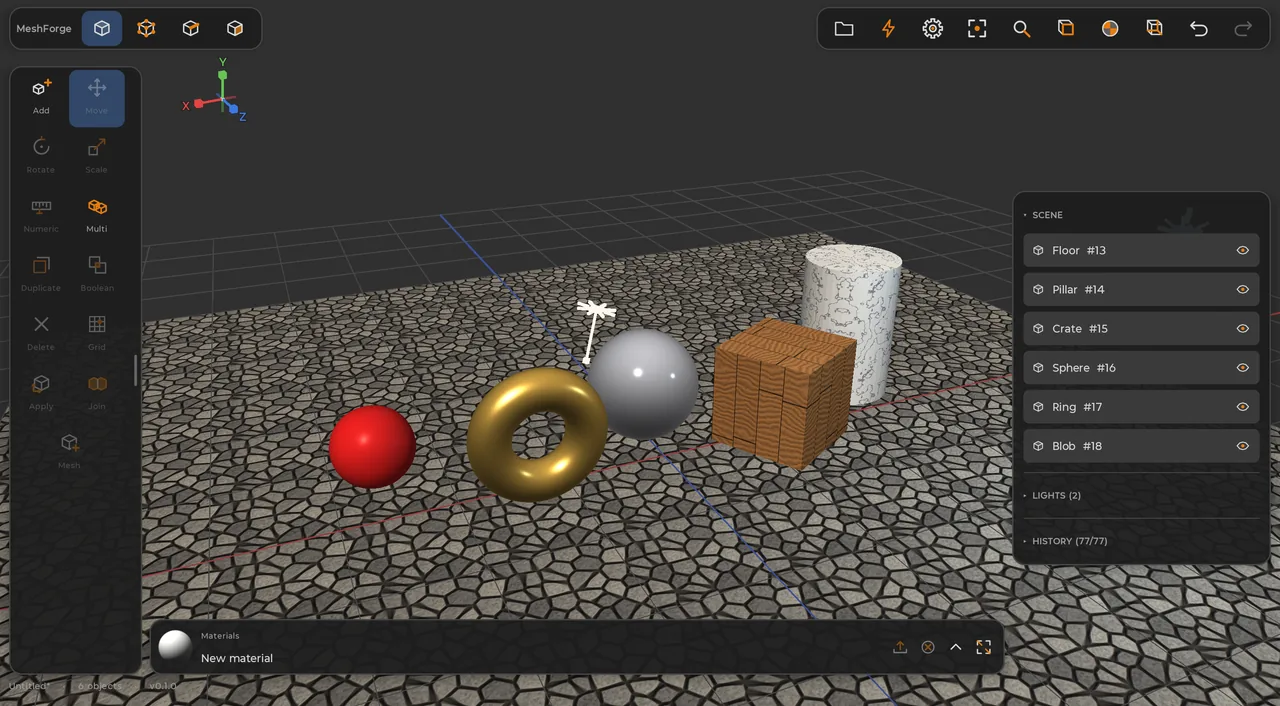The height and width of the screenshot is (706, 1280).
Task: Open the settings gear
Action: click(932, 29)
